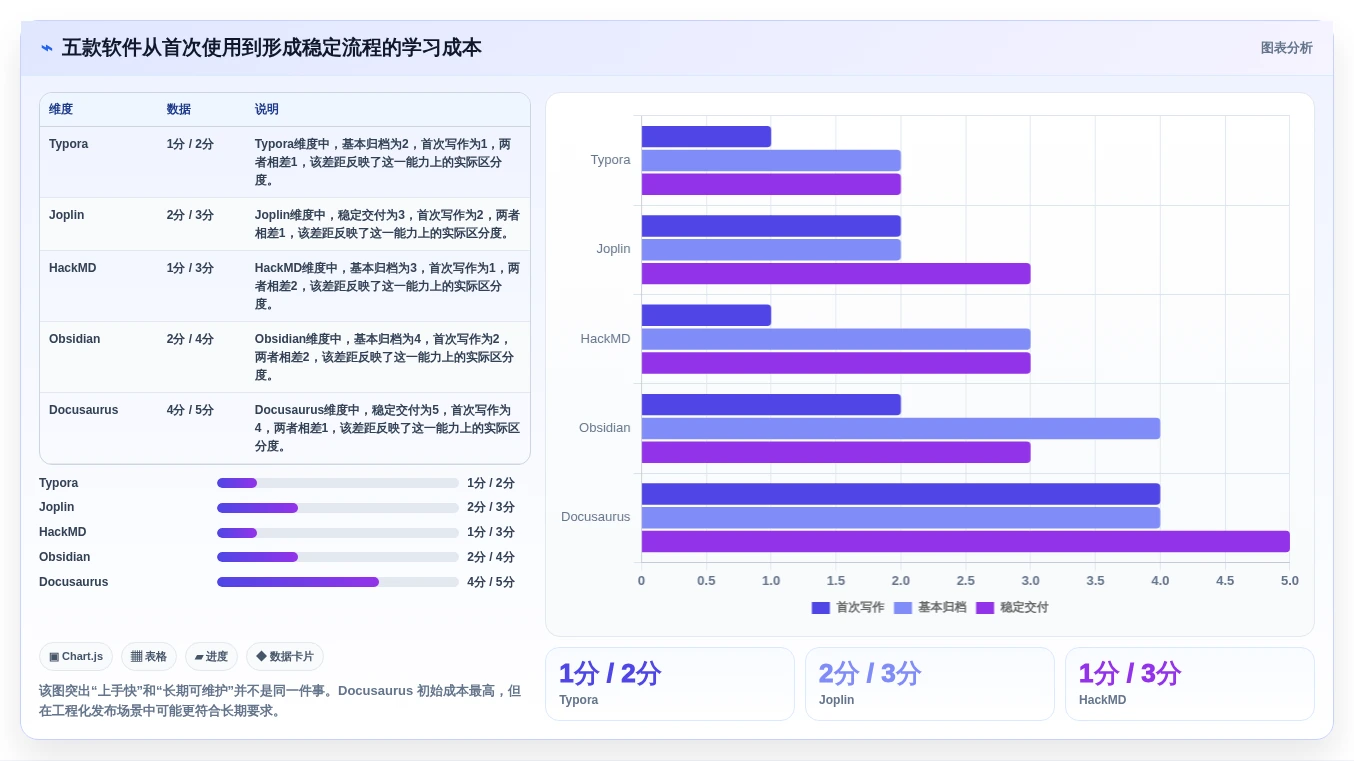Screen dimensions: 1354x761
Task: Click the 5.0 x-axis tick label
Action: tap(1290, 581)
